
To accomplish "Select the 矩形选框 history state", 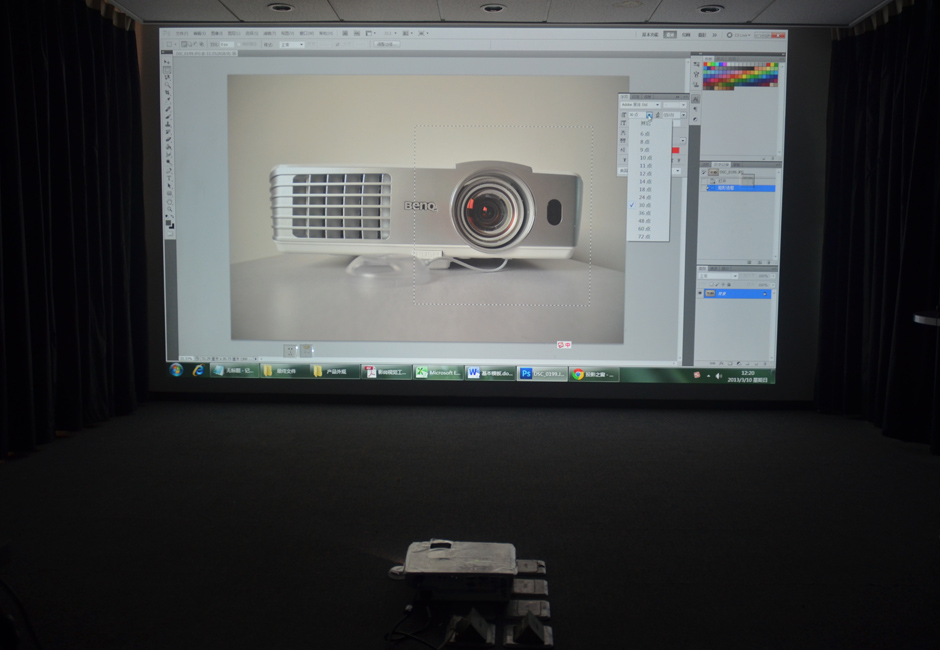I will [741, 188].
